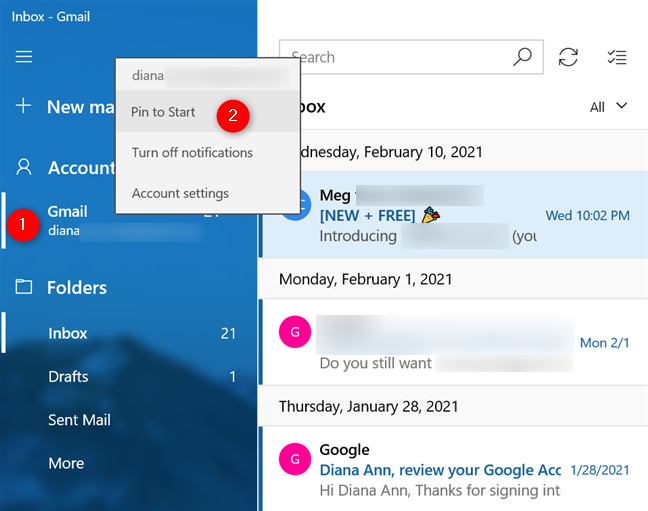Click the Folders folder icon
This screenshot has width=648, height=511.
pos(24,287)
